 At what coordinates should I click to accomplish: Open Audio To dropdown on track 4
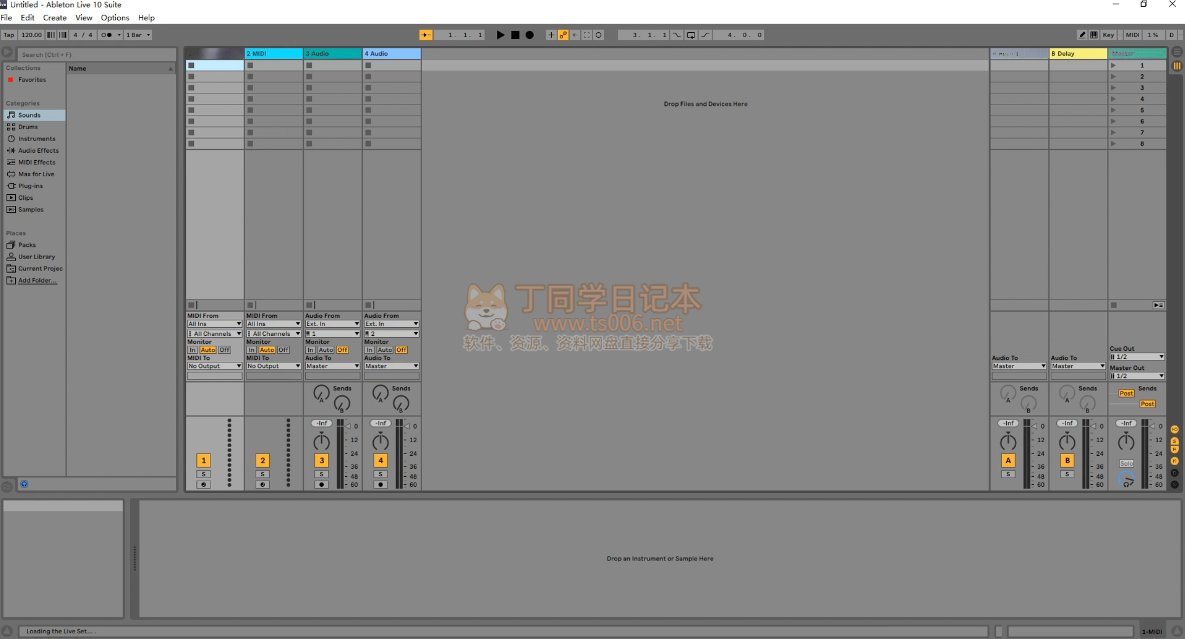click(391, 366)
